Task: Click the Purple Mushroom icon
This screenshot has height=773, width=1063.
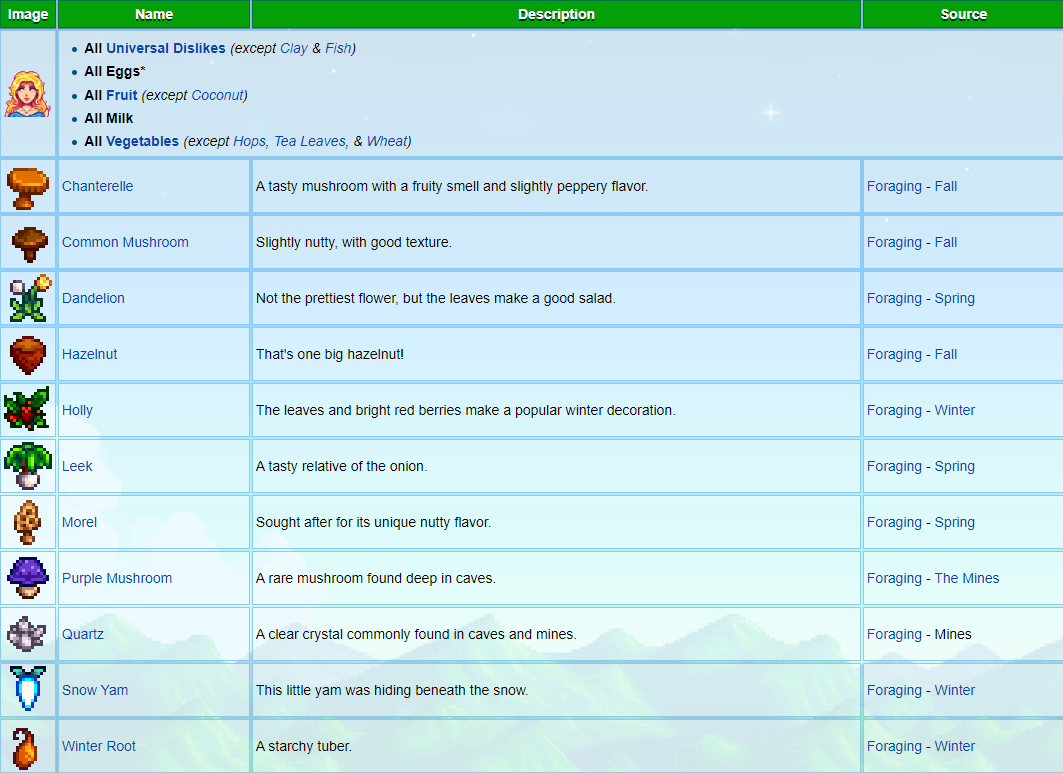Action: 28,578
